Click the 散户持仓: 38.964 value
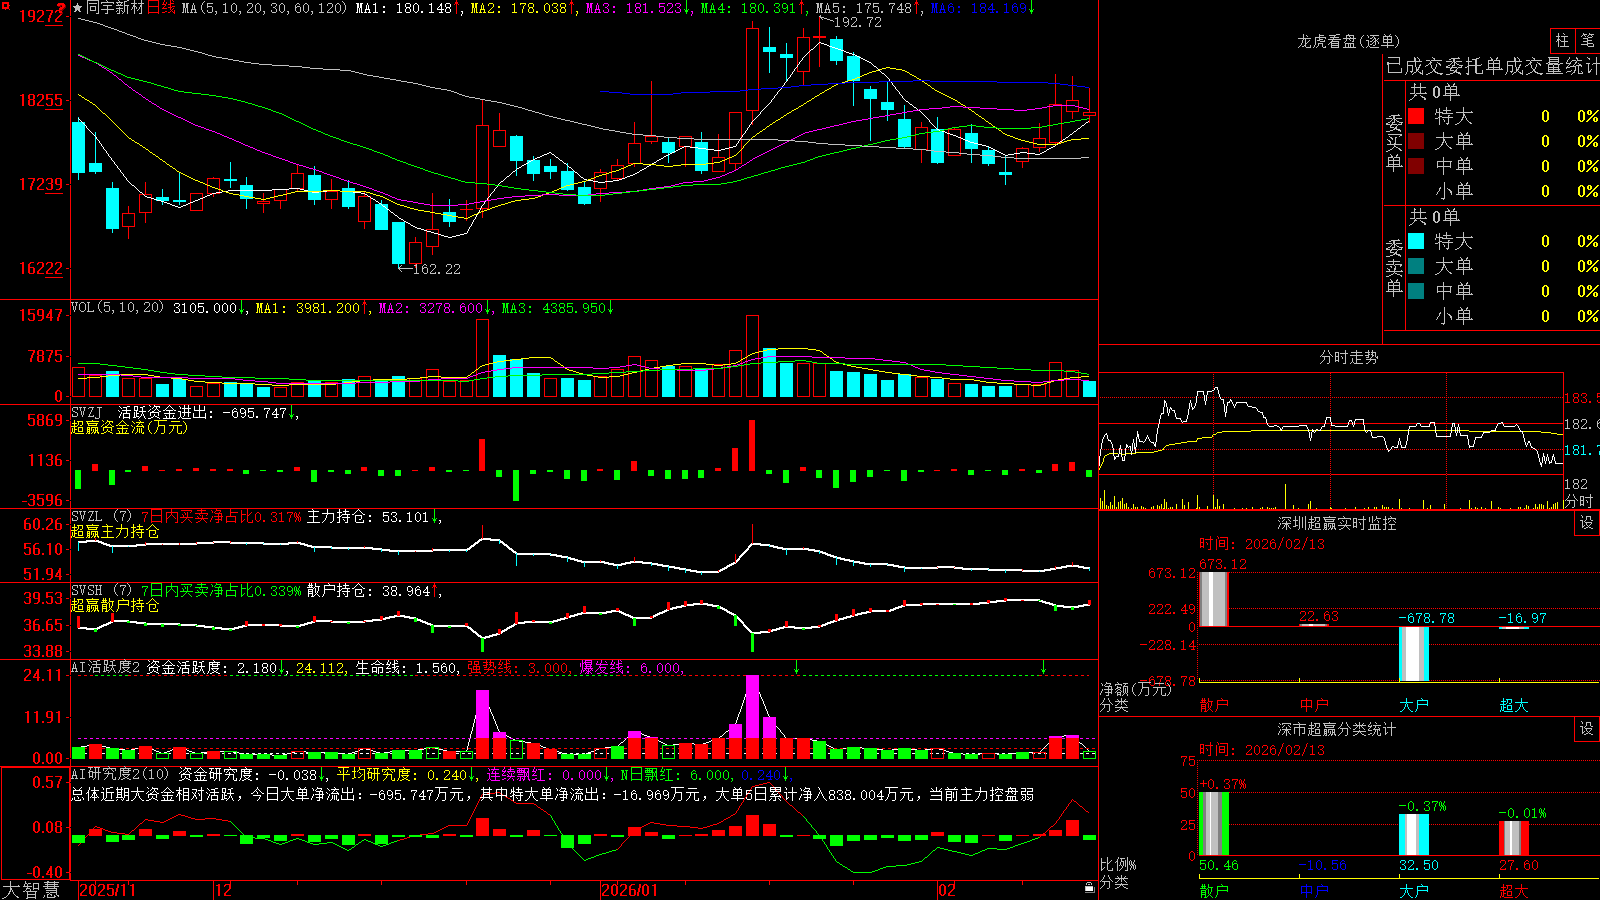This screenshot has width=1600, height=900. 368,591
